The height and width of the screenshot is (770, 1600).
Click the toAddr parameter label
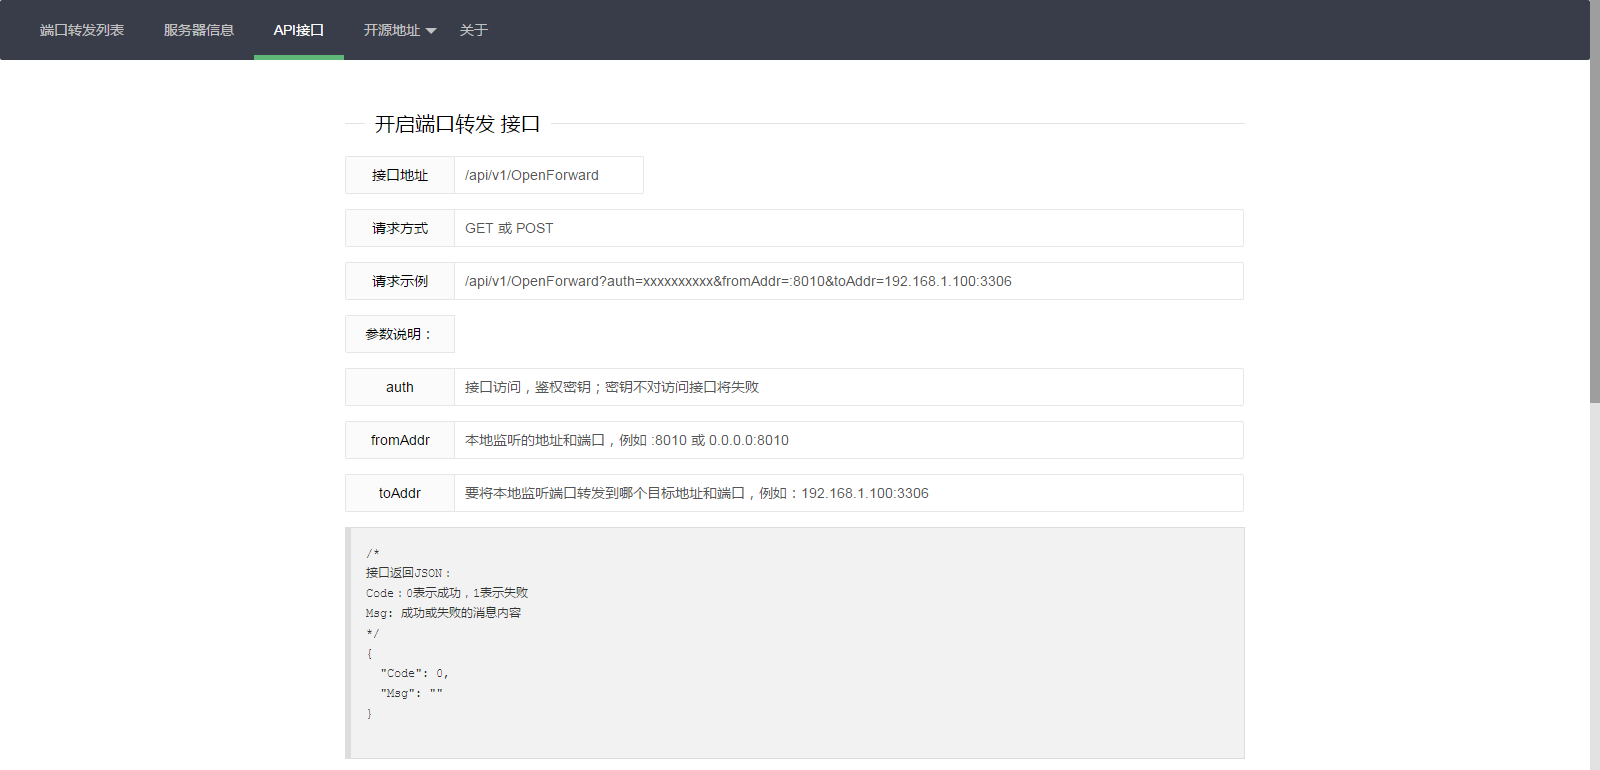click(x=400, y=493)
